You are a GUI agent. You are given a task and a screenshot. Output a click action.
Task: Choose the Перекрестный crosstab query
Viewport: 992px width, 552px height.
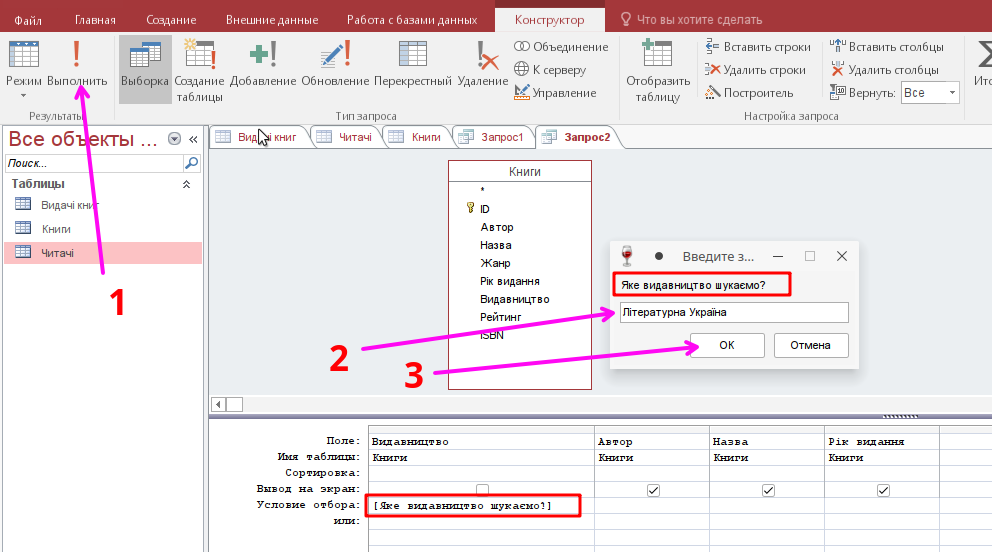[x=412, y=63]
